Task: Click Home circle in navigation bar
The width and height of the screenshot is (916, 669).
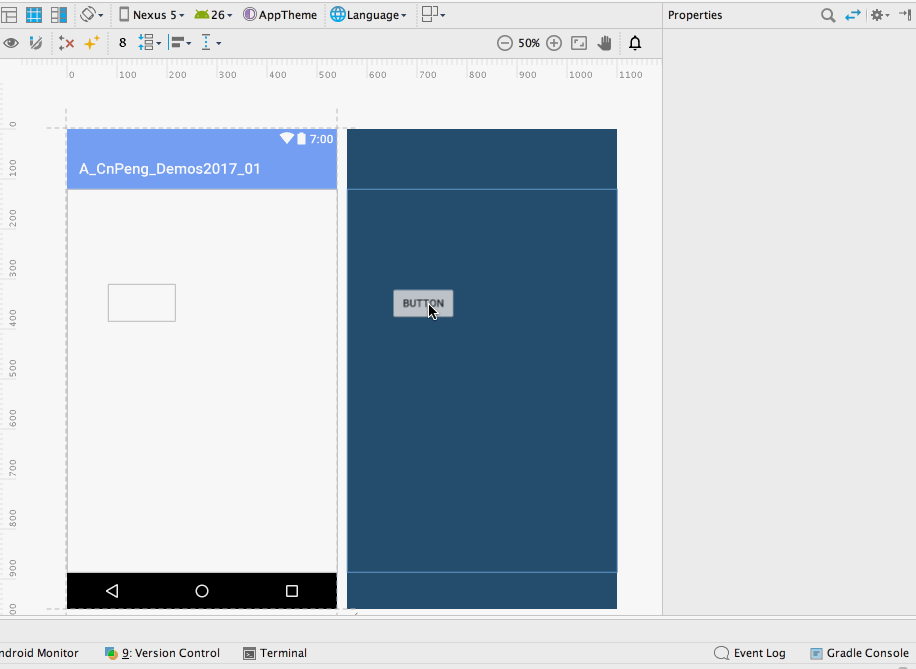Action: click(202, 591)
